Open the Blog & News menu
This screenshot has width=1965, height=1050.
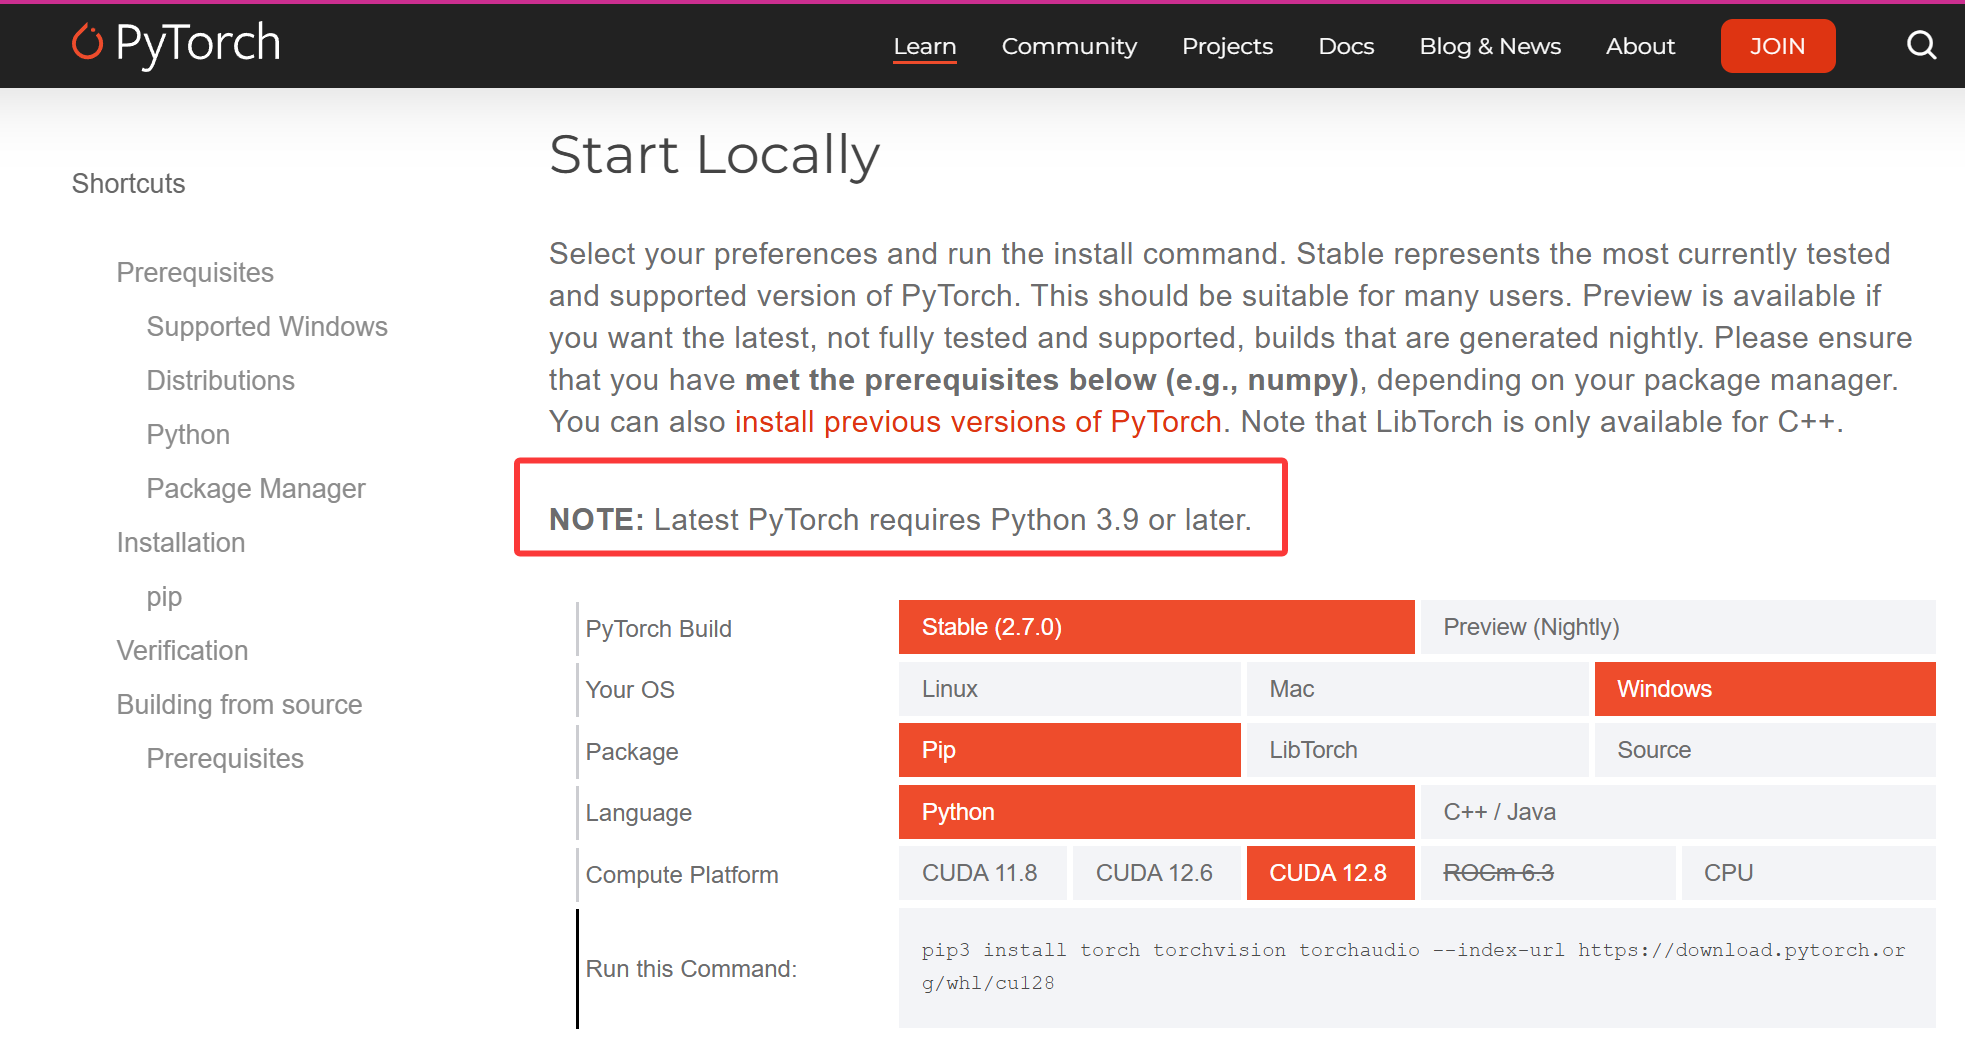1490,46
